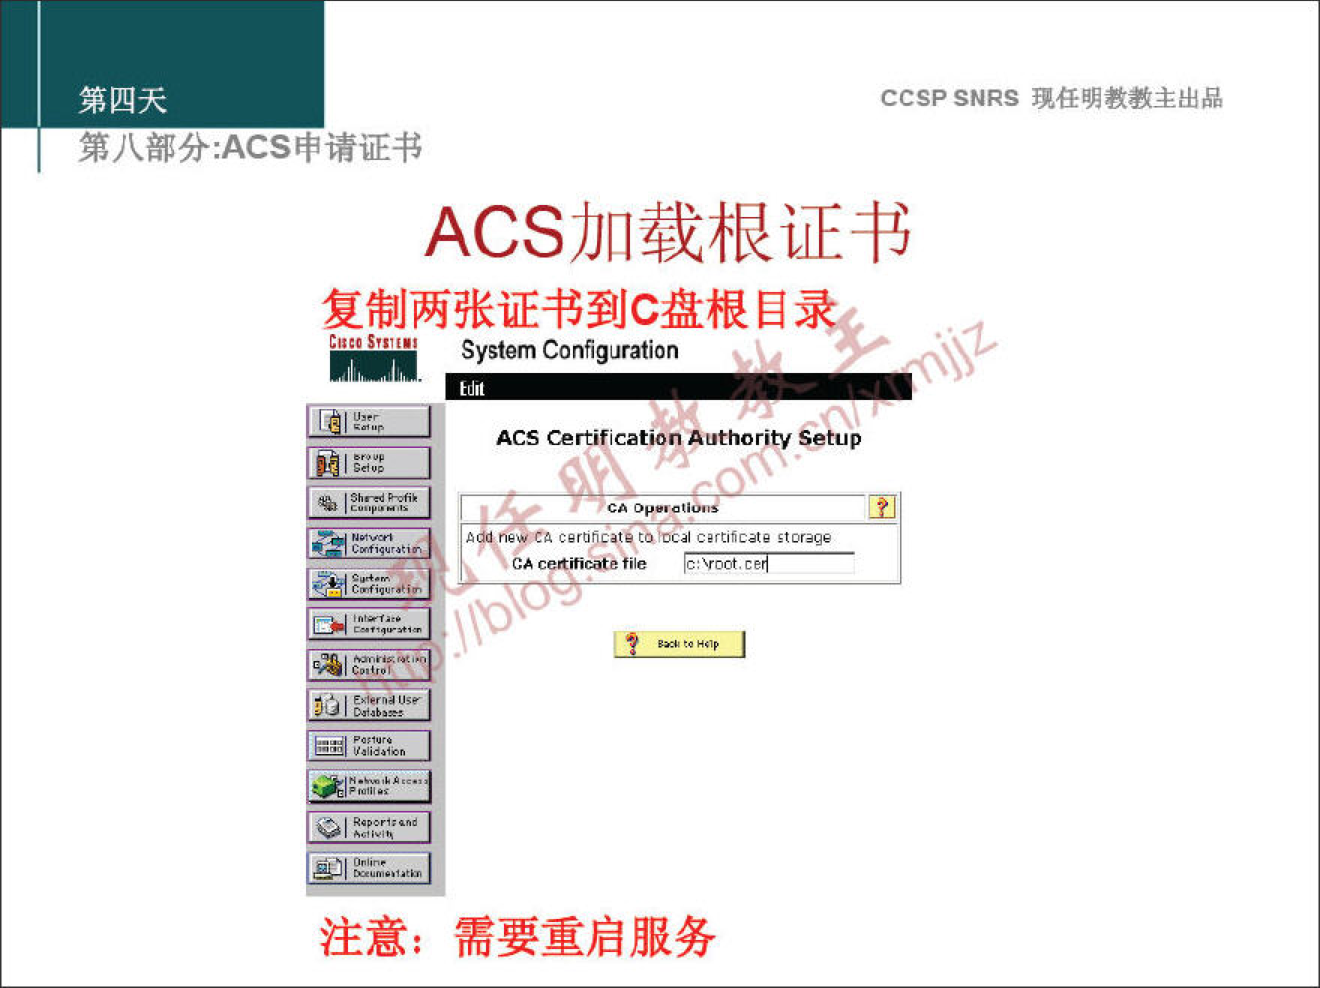Viewport: 1320px width, 988px height.
Task: Click 'Add new CA certificate to local certificate storage' text
Action: pos(648,537)
